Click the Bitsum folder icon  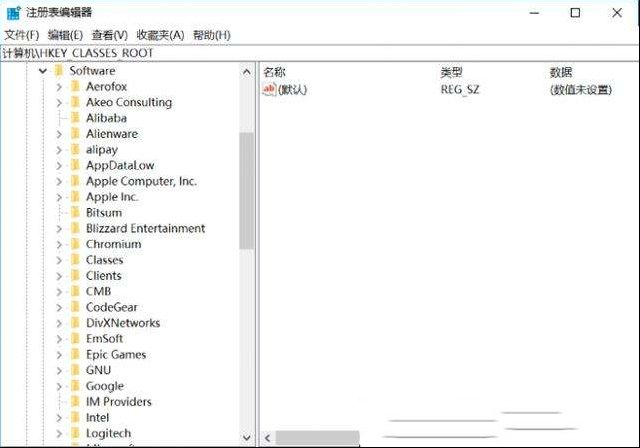(75, 213)
